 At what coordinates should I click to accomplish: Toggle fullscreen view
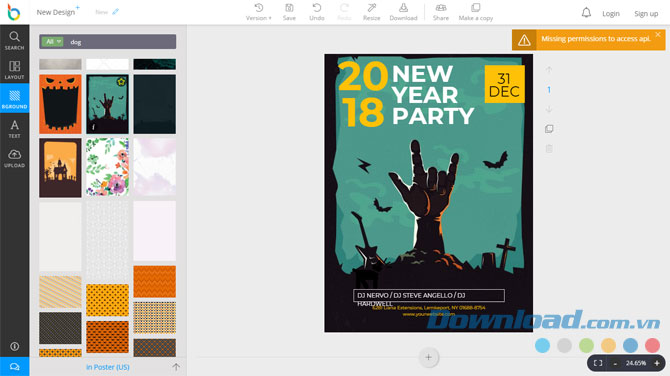point(598,363)
